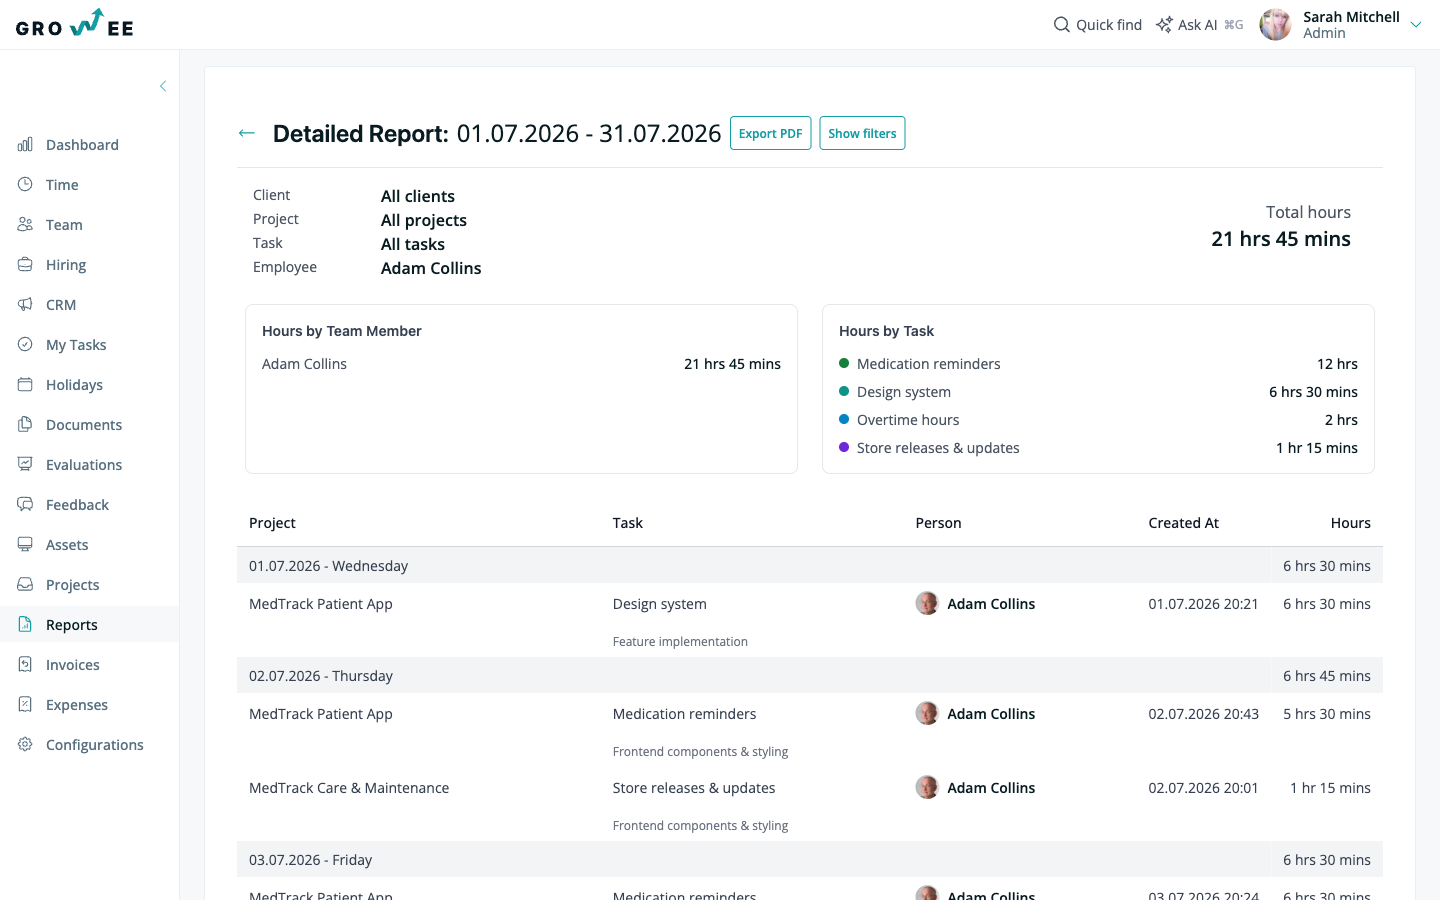Click the 01.07.2026 20:21 timestamp
This screenshot has width=1440, height=900.
[x=1204, y=604]
